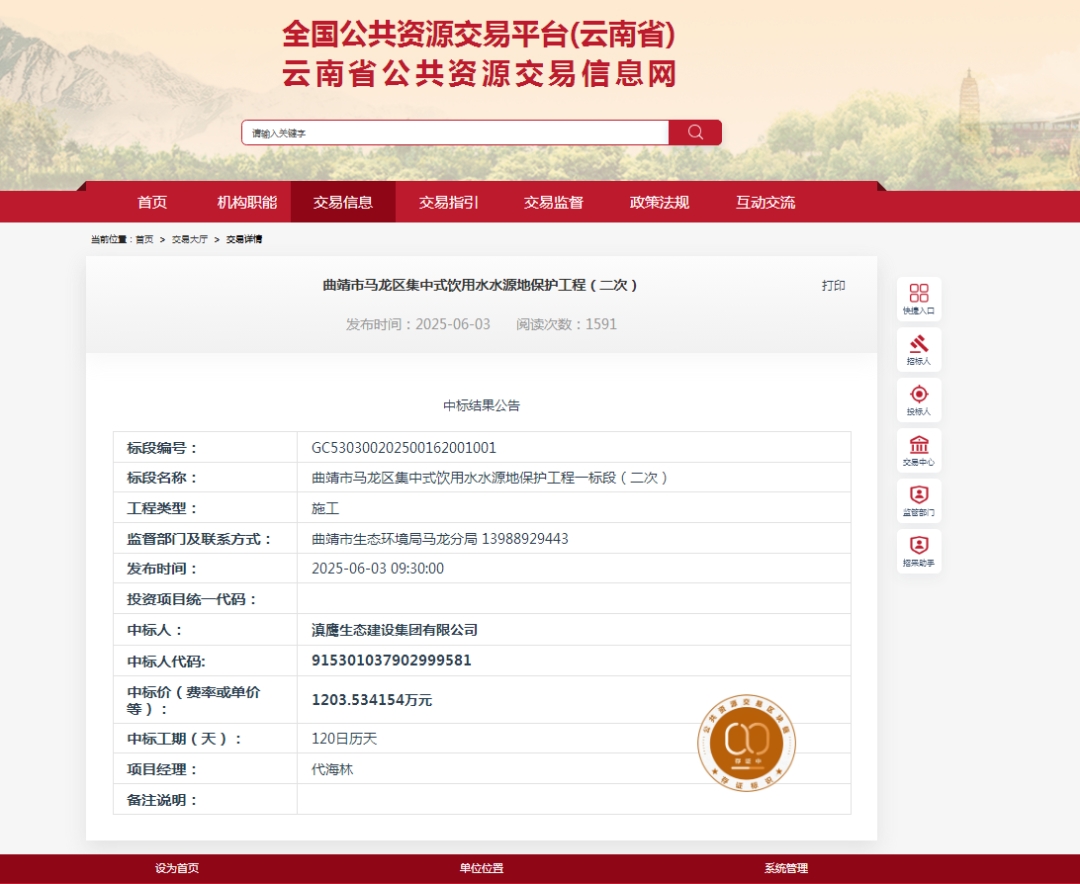1080x884 pixels.
Task: Select the 招标人 tenderer icon
Action: tap(918, 348)
